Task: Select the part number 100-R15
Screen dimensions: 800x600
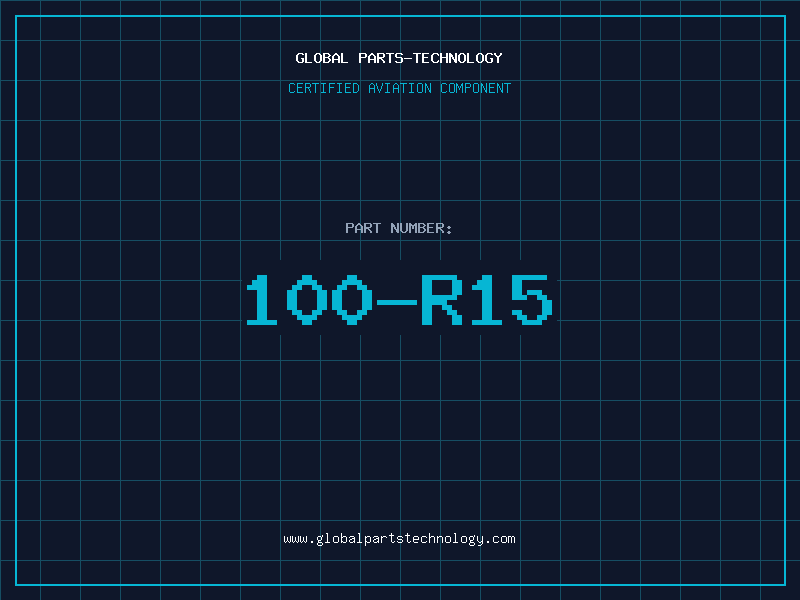Action: tap(399, 300)
